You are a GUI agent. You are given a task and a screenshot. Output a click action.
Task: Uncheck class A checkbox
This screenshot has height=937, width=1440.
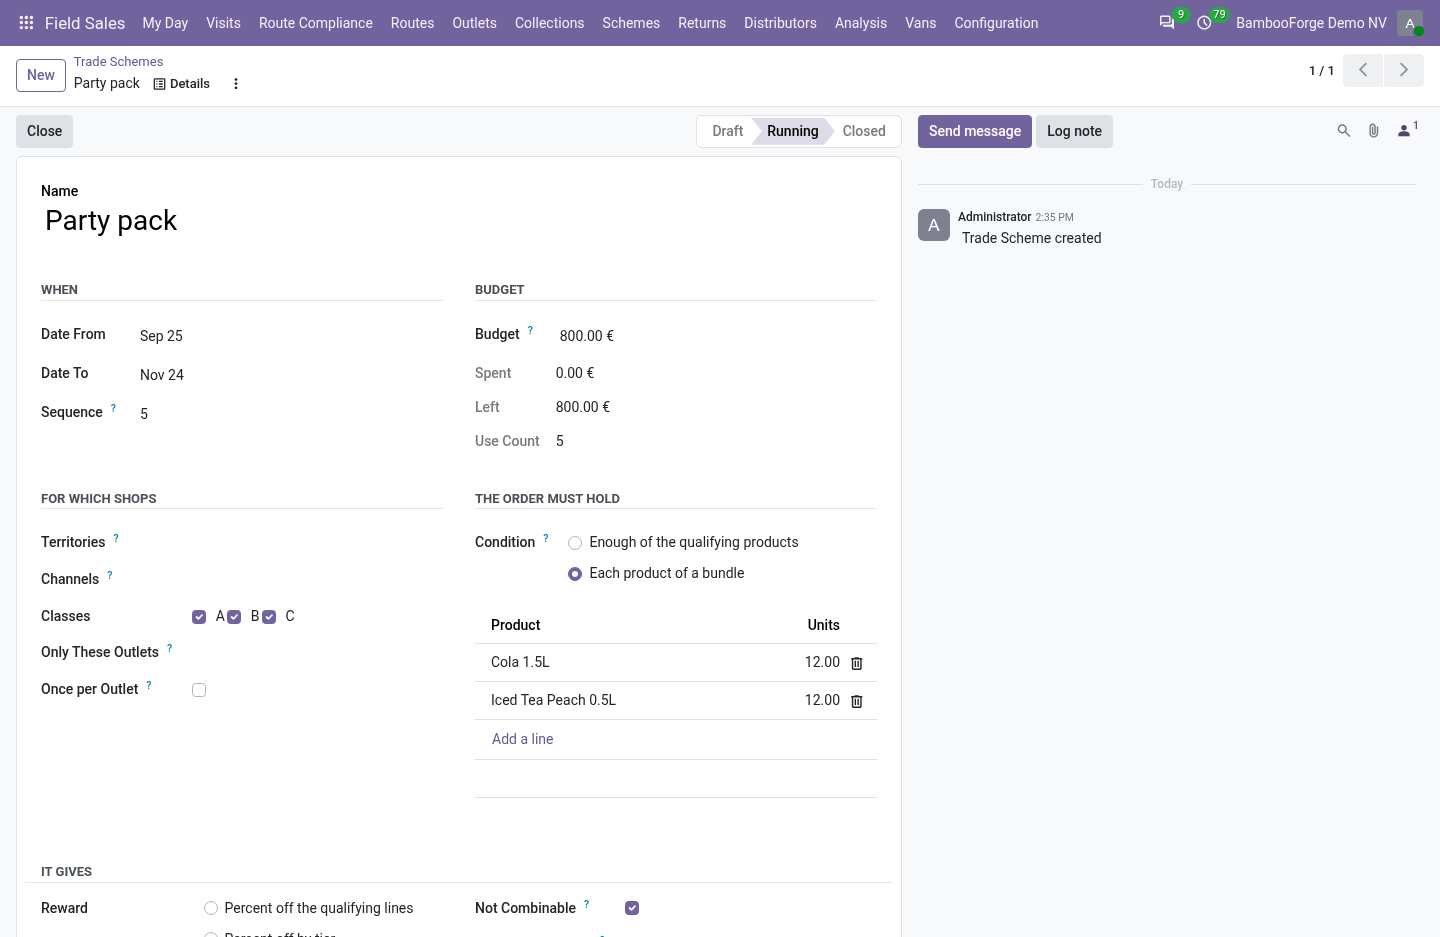[199, 617]
